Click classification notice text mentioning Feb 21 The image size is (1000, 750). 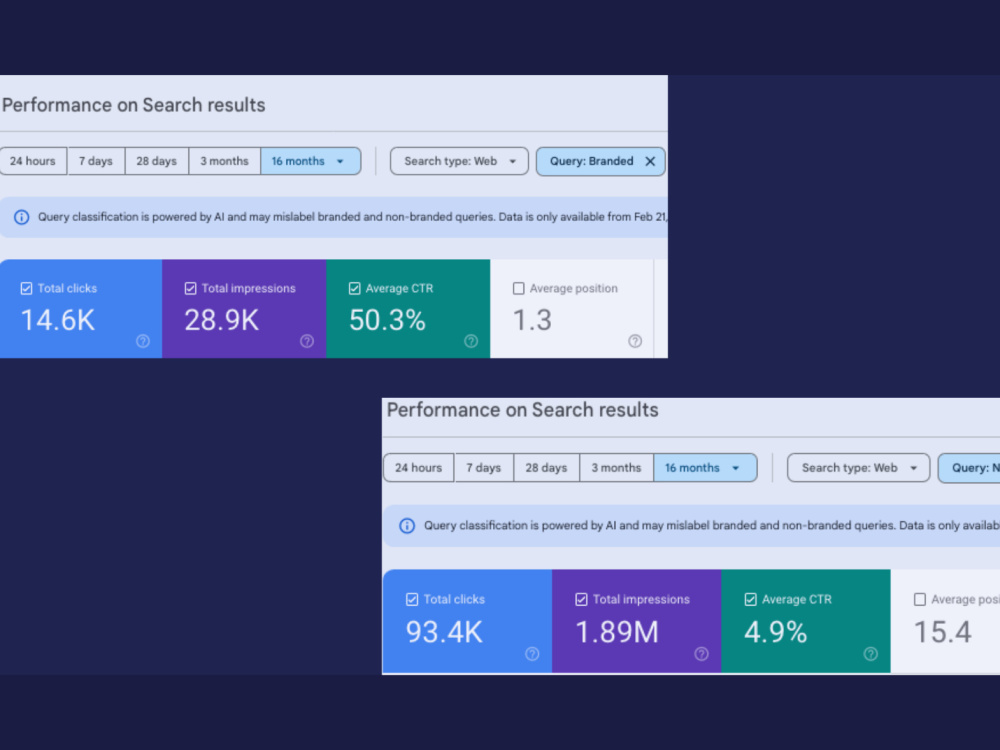coord(352,217)
